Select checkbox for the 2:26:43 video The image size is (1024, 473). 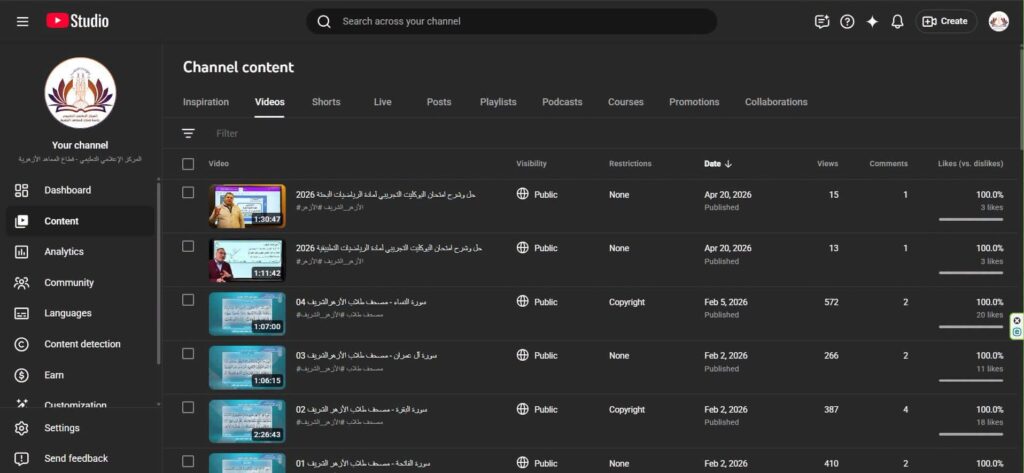pyautogui.click(x=188, y=407)
